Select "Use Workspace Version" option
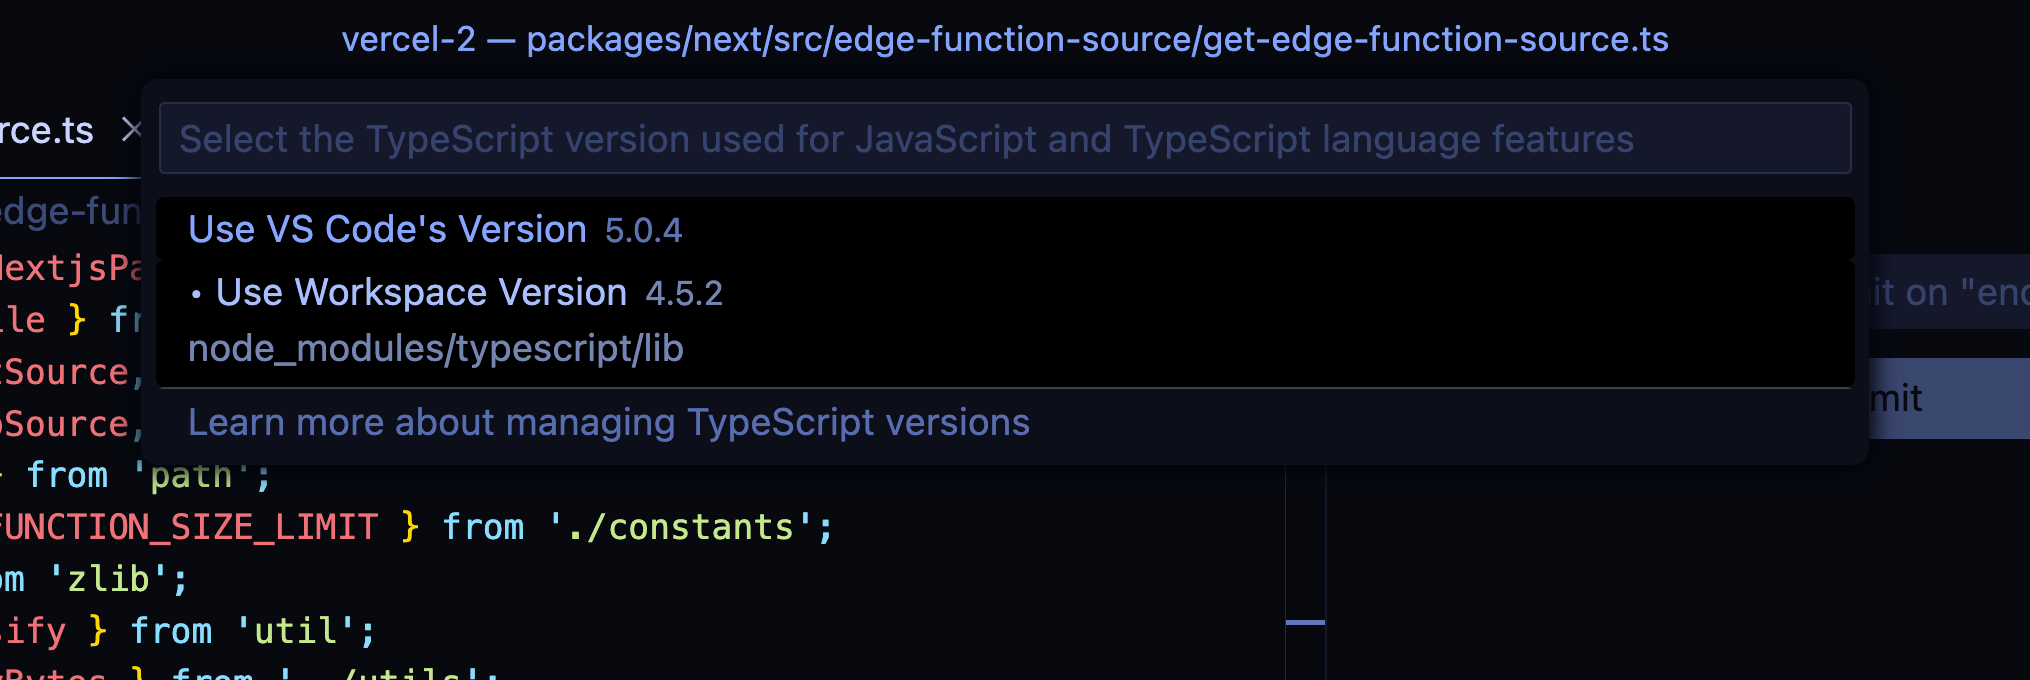The image size is (2030, 680). [x=421, y=293]
